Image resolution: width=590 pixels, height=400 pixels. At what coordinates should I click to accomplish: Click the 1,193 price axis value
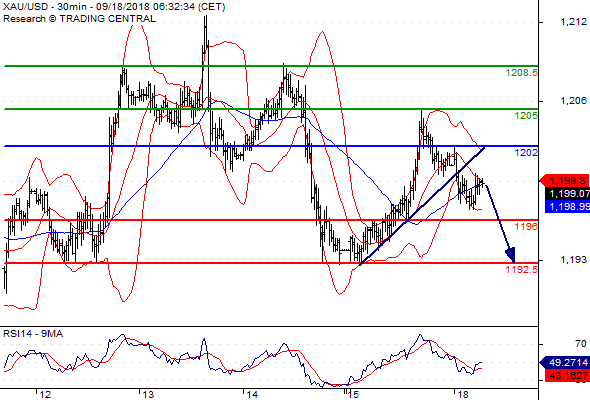pyautogui.click(x=573, y=260)
